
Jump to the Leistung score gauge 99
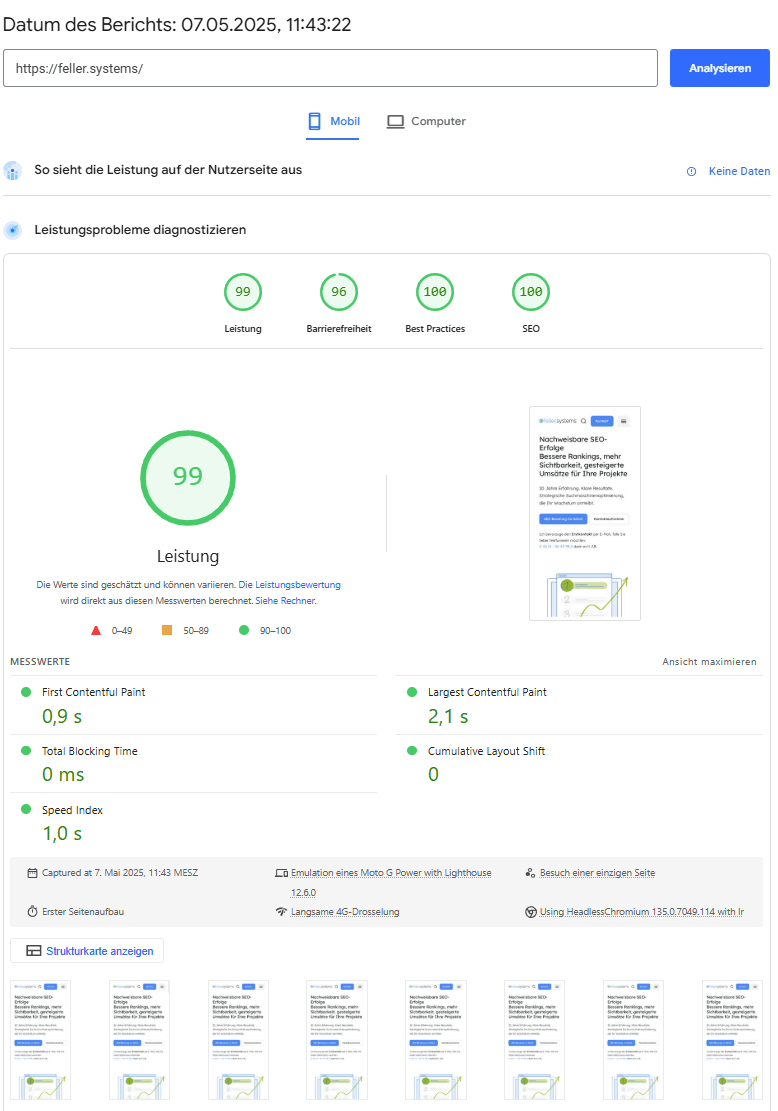tap(243, 292)
